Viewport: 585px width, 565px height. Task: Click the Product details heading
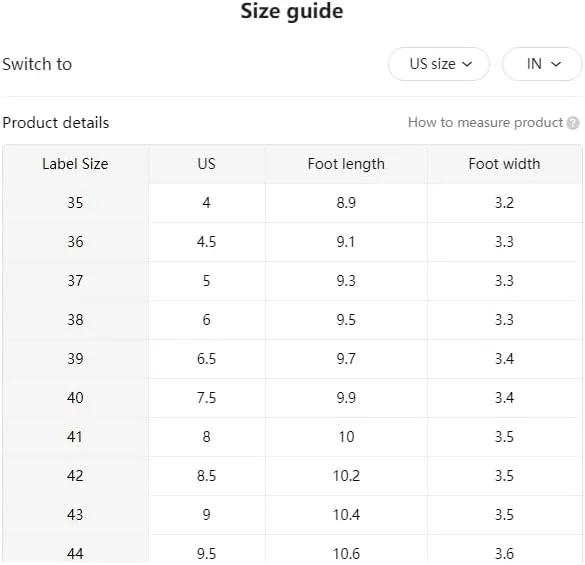[56, 123]
